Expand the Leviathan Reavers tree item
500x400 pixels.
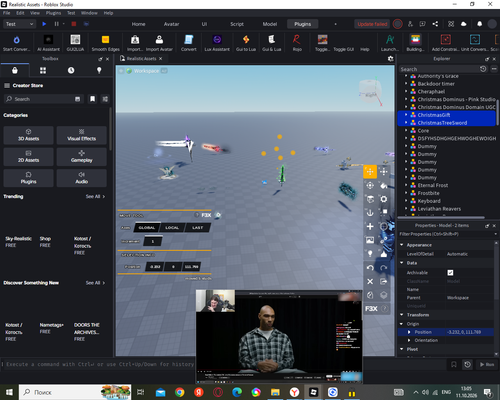pos(406,209)
